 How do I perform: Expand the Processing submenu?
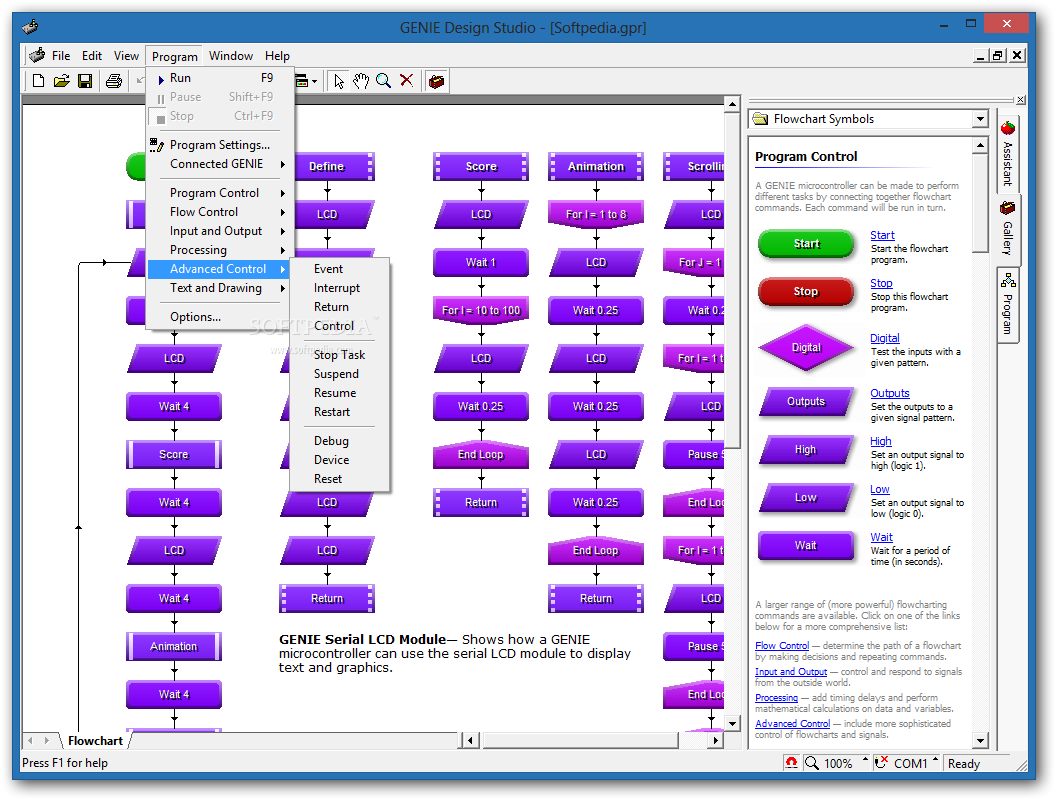tap(221, 250)
